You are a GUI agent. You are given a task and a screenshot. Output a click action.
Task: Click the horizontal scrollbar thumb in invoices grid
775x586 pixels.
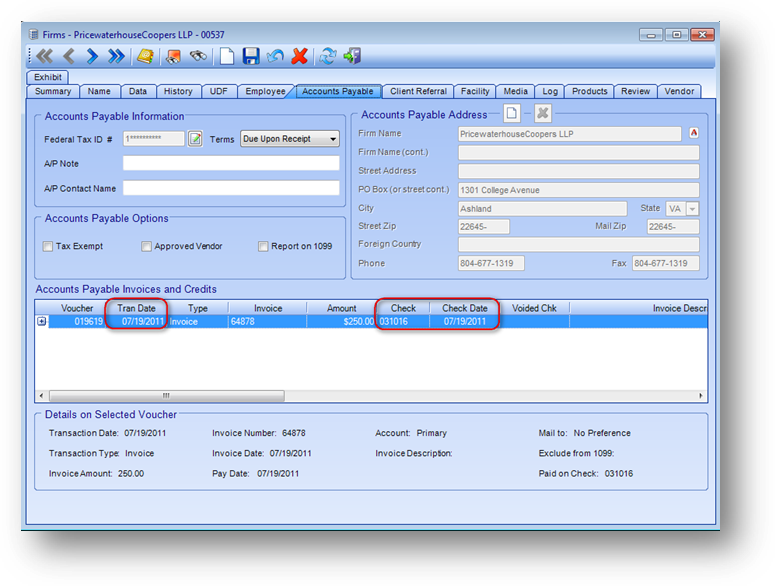pyautogui.click(x=167, y=396)
